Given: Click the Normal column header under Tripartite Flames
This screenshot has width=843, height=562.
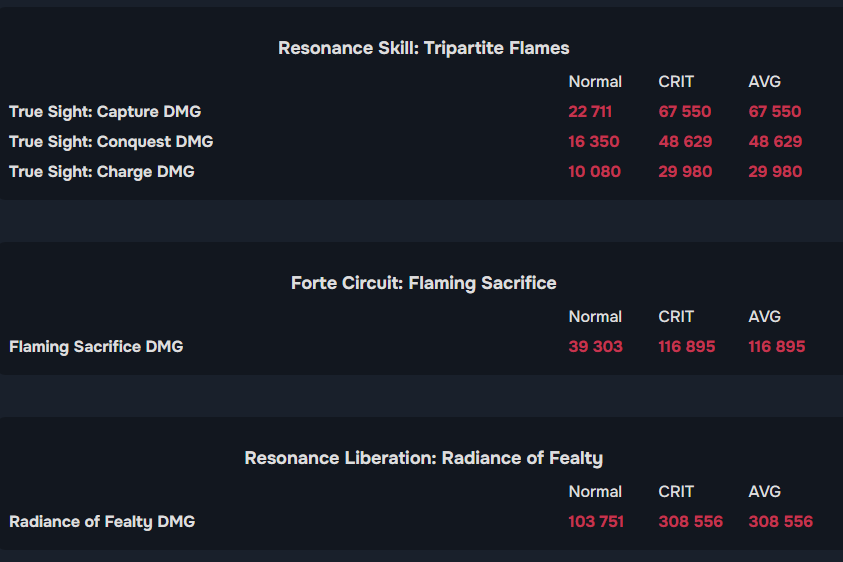Looking at the screenshot, I should click(595, 82).
